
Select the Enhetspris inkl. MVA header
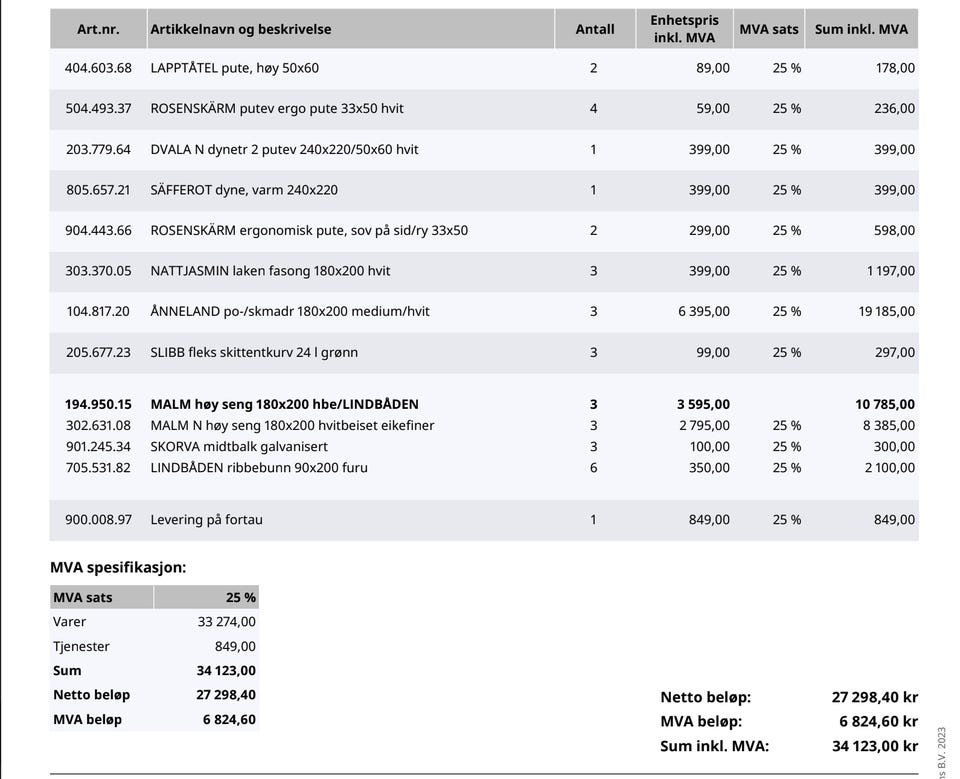tap(684, 29)
